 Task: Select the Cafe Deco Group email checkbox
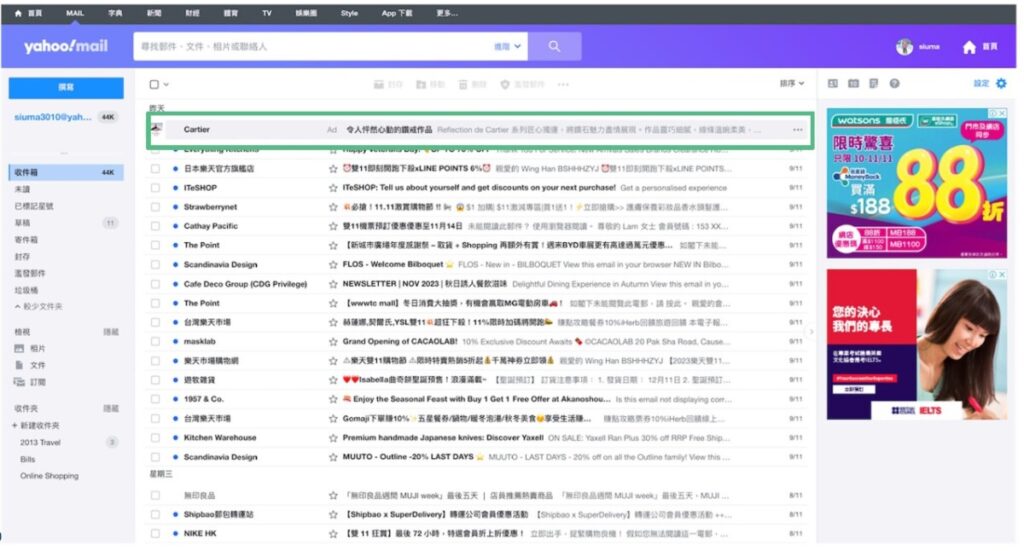155,284
